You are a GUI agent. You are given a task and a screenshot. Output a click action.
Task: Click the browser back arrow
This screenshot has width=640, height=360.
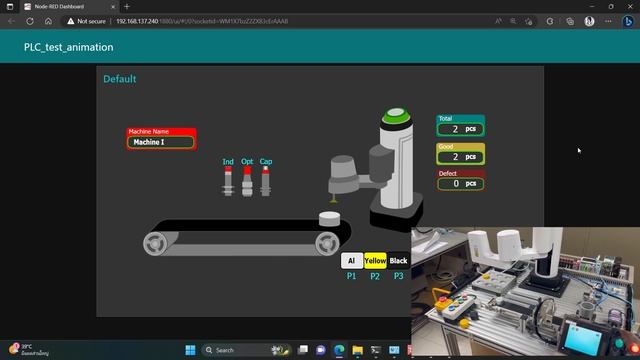pyautogui.click(x=11, y=21)
